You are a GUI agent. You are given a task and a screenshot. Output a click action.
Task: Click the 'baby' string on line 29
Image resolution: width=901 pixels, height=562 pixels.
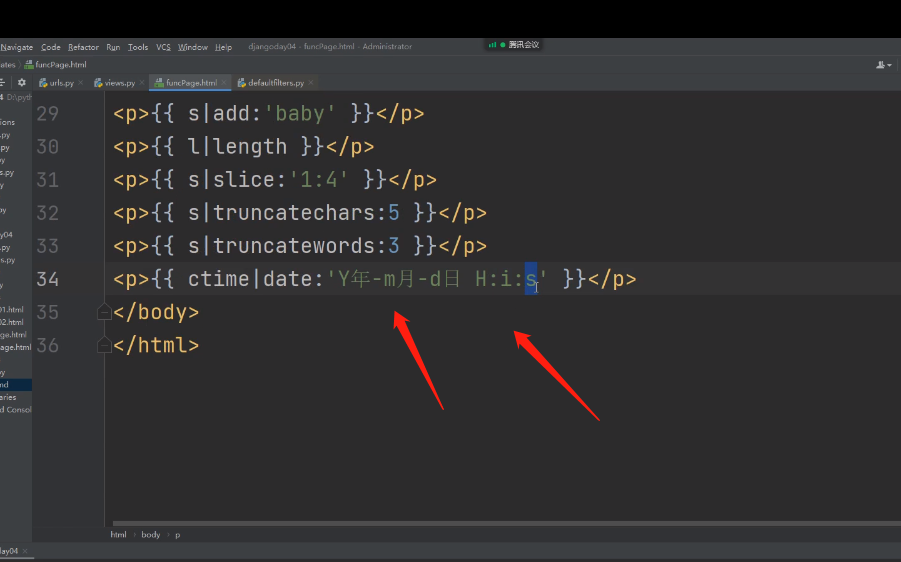pos(299,114)
